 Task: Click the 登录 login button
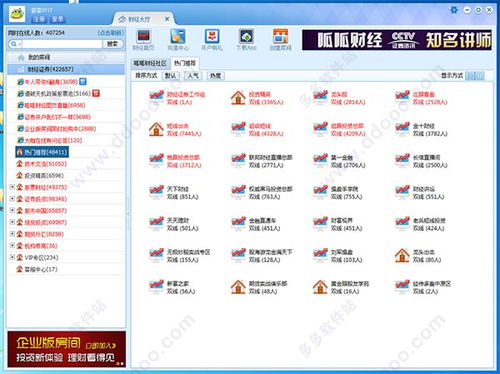(x=58, y=19)
